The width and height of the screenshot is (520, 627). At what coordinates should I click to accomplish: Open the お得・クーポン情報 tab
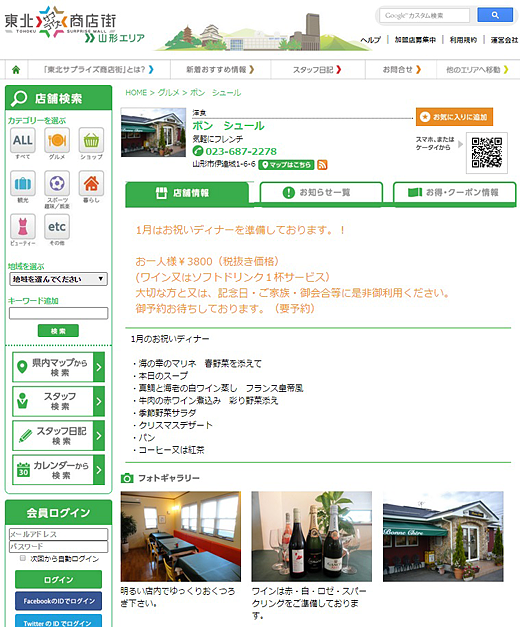pos(454,193)
